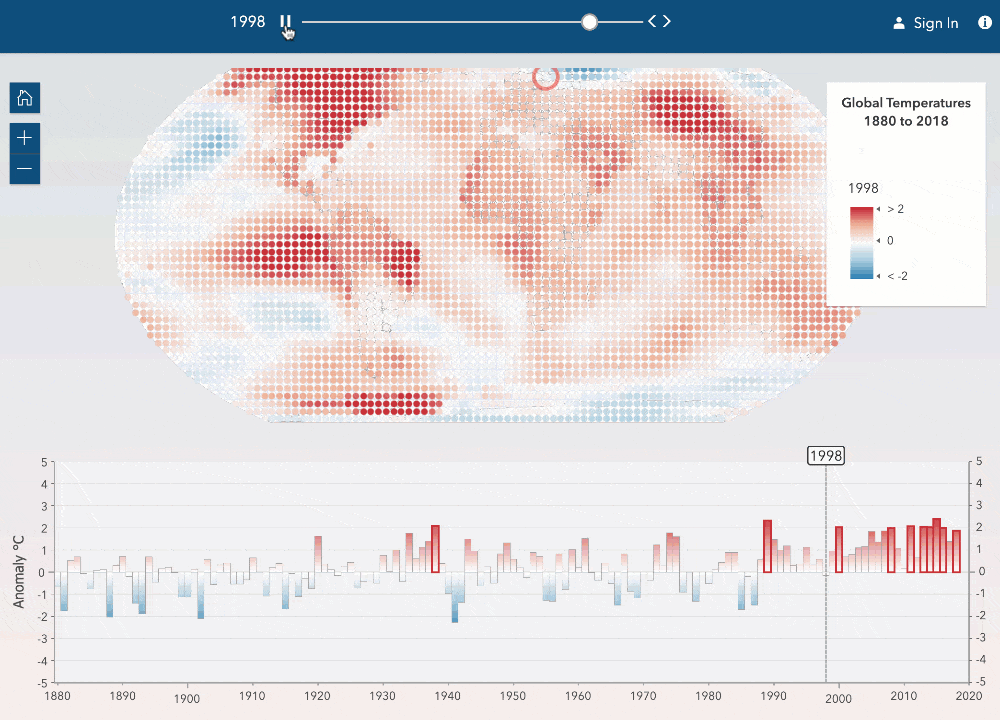
Task: Click the person icon next to Sign In
Action: [898, 22]
